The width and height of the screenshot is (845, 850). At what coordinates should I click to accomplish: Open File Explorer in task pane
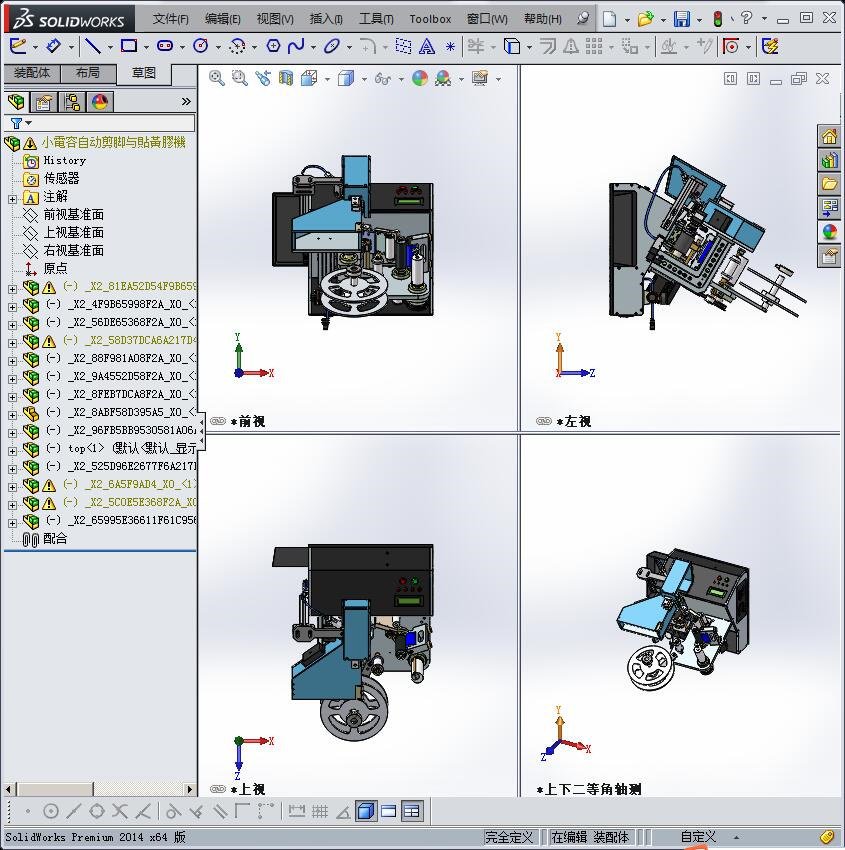[829, 184]
